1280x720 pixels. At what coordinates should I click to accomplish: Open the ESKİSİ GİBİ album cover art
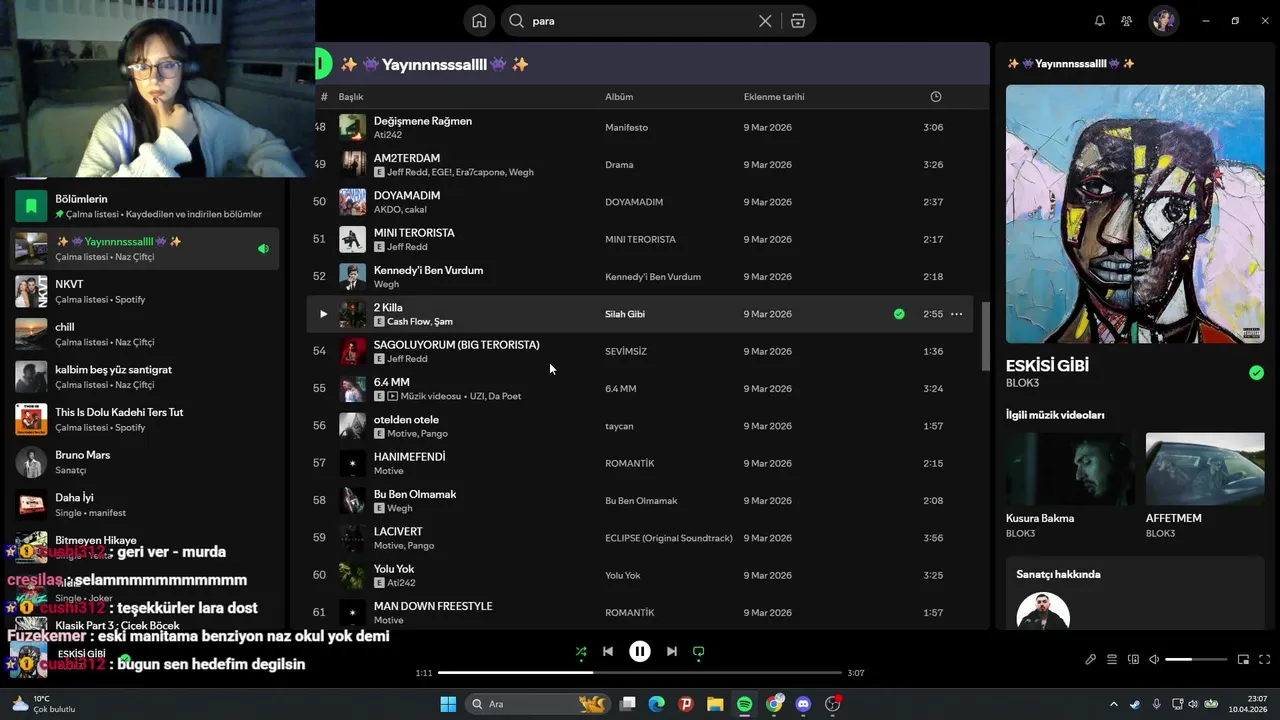tap(1135, 214)
